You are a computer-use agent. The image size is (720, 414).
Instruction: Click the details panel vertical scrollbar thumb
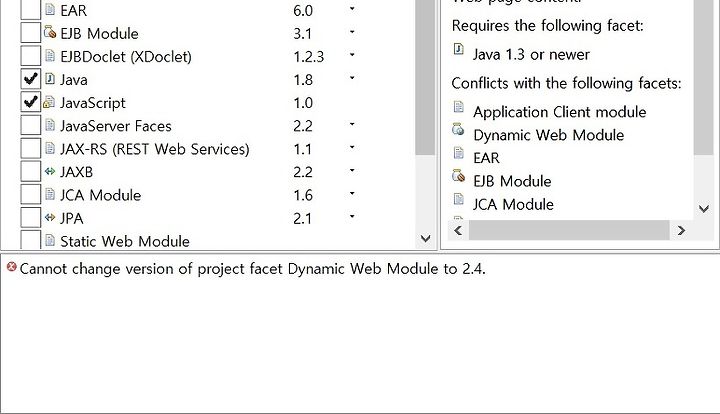pos(703,77)
